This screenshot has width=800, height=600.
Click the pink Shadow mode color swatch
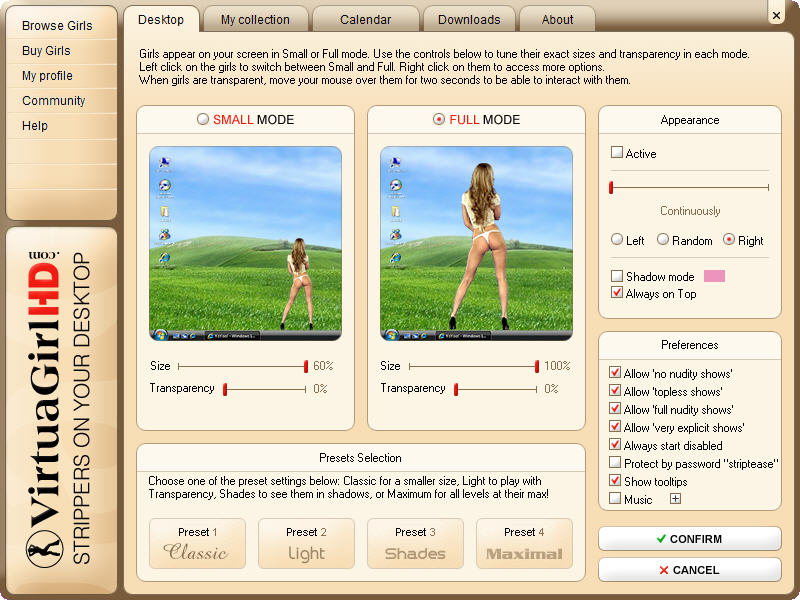[714, 276]
